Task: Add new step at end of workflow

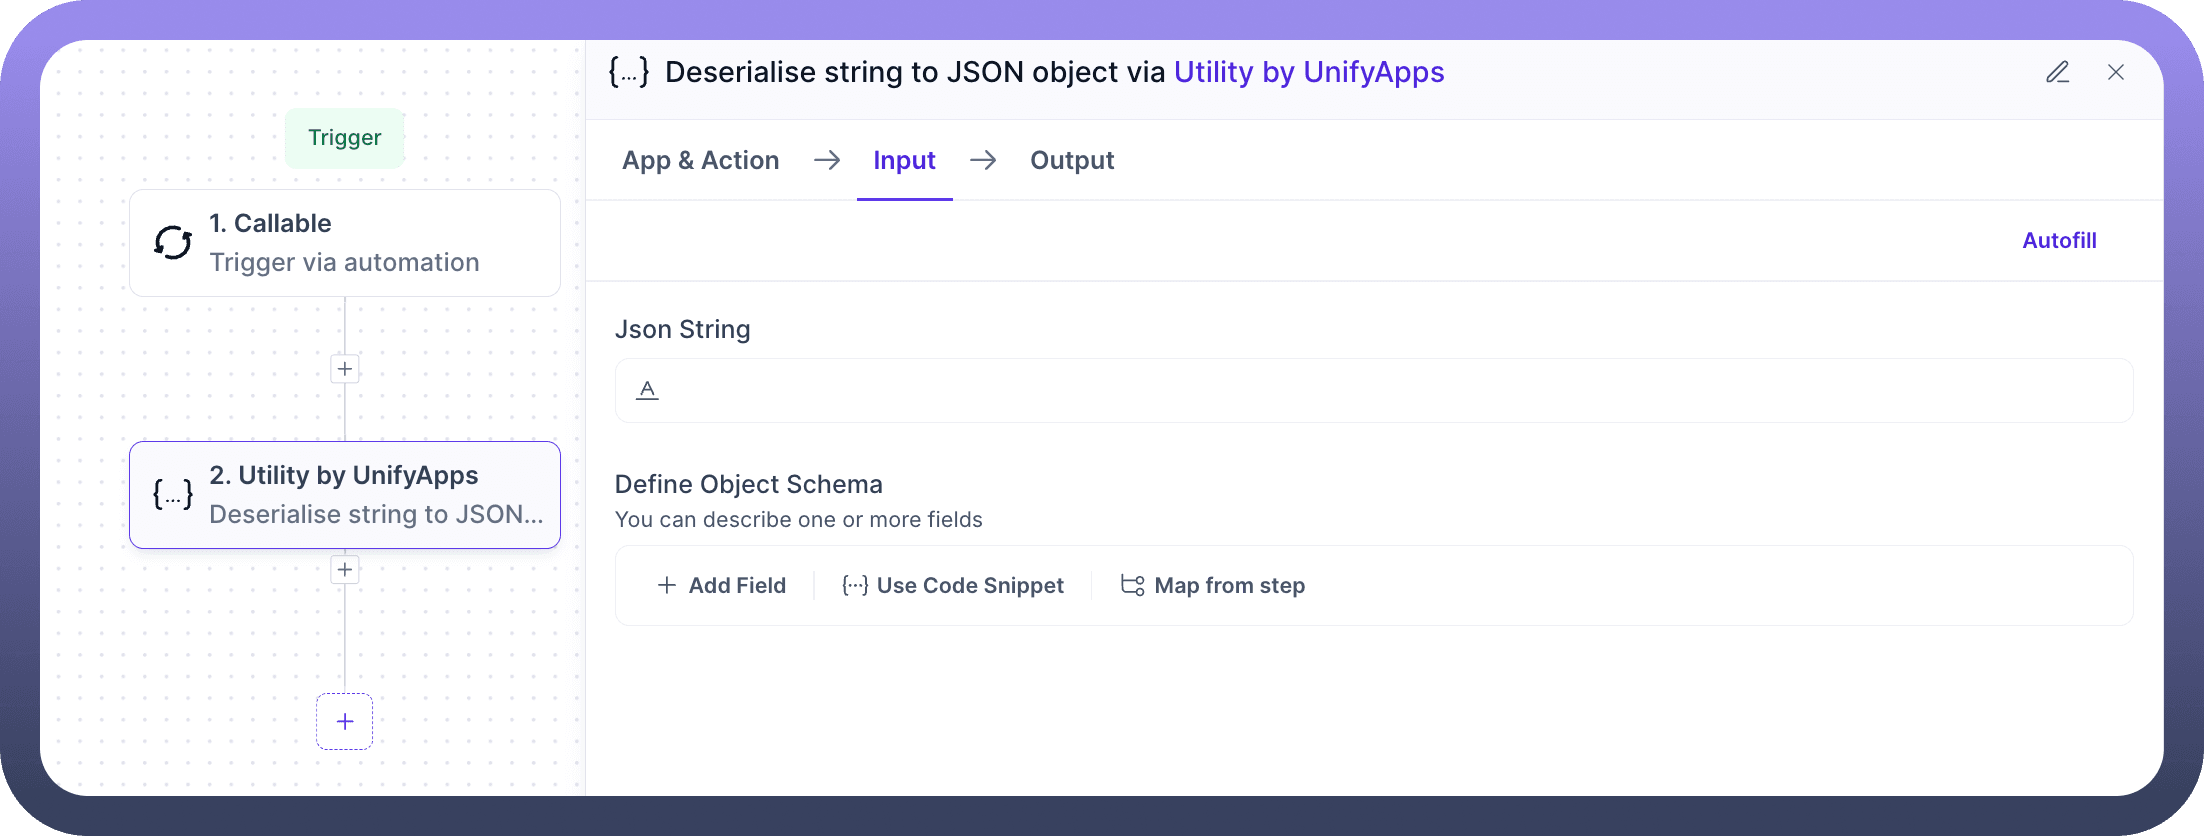Action: (x=345, y=721)
